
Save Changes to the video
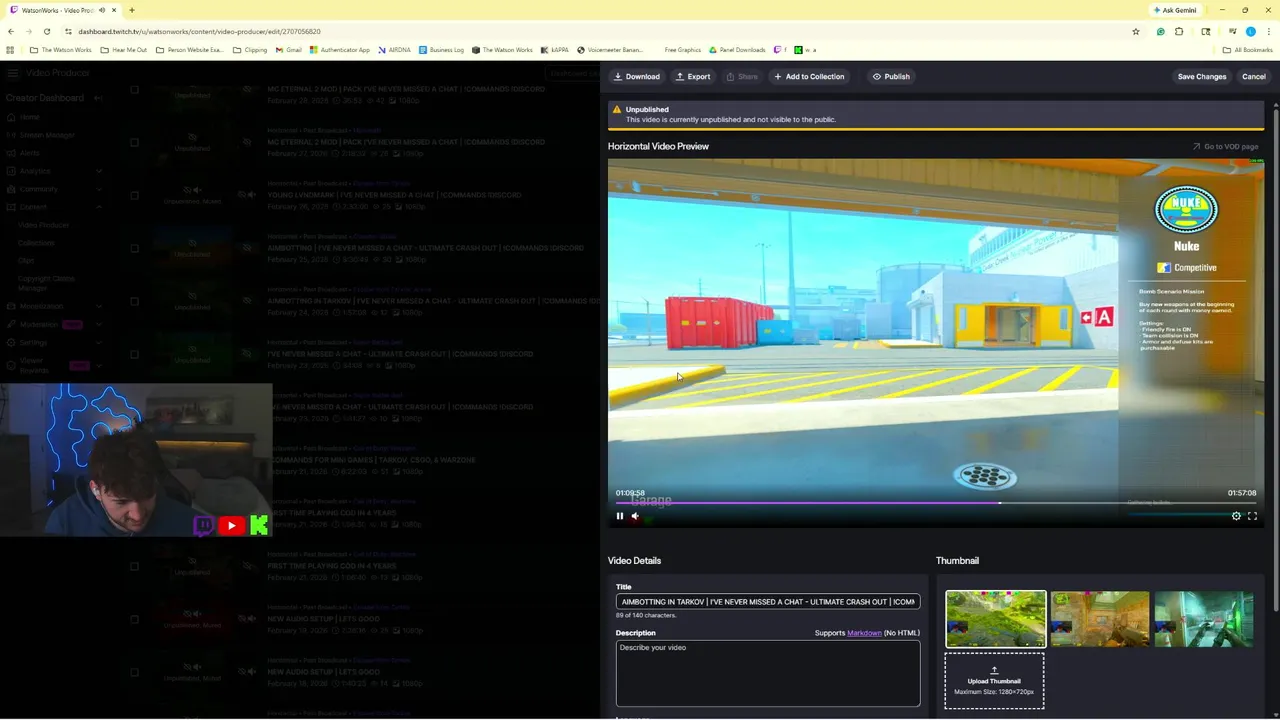pos(1201,76)
